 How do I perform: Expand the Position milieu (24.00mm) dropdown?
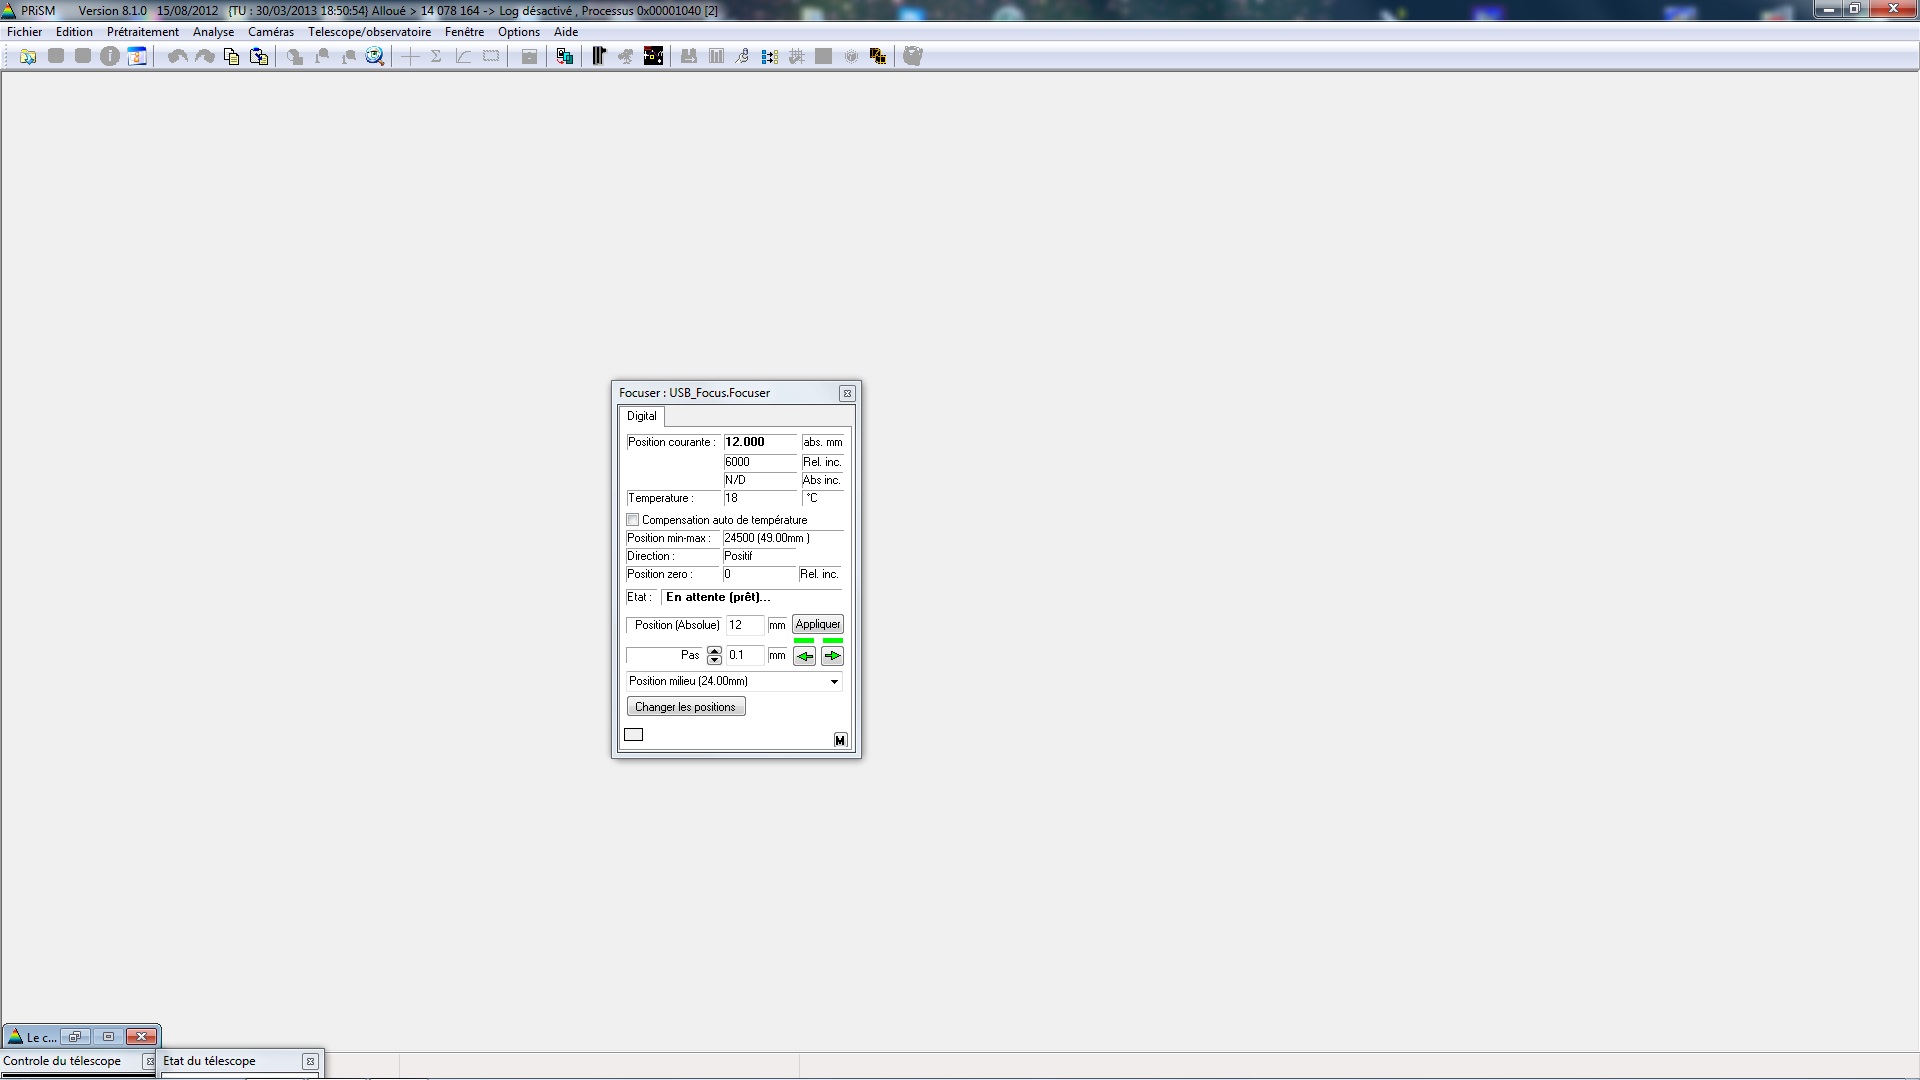click(x=834, y=682)
